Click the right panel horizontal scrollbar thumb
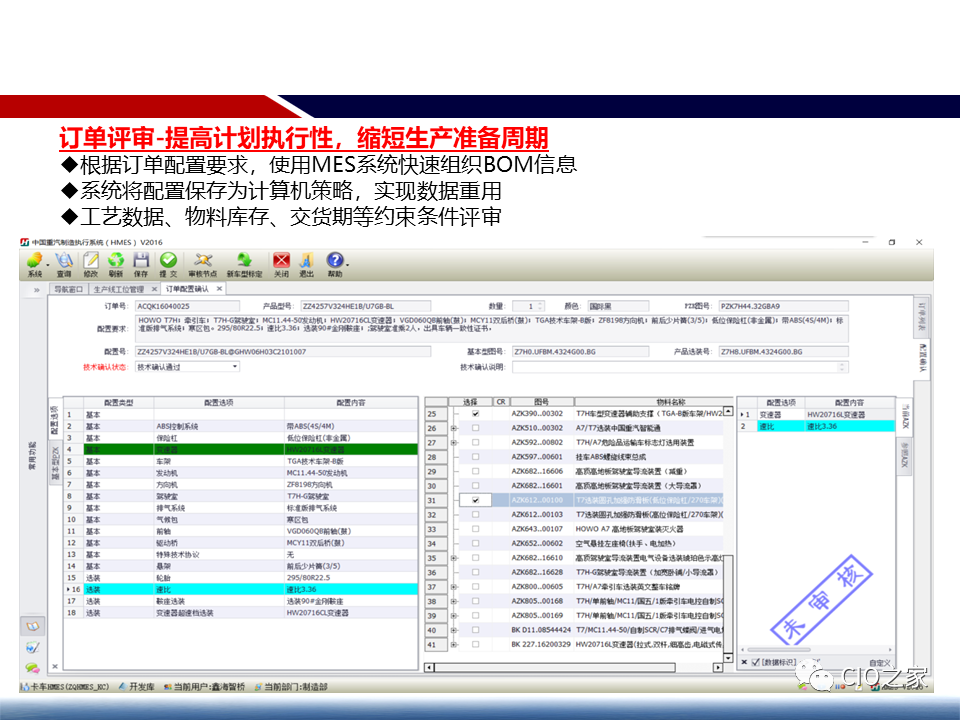The width and height of the screenshot is (960, 720). coord(779,650)
